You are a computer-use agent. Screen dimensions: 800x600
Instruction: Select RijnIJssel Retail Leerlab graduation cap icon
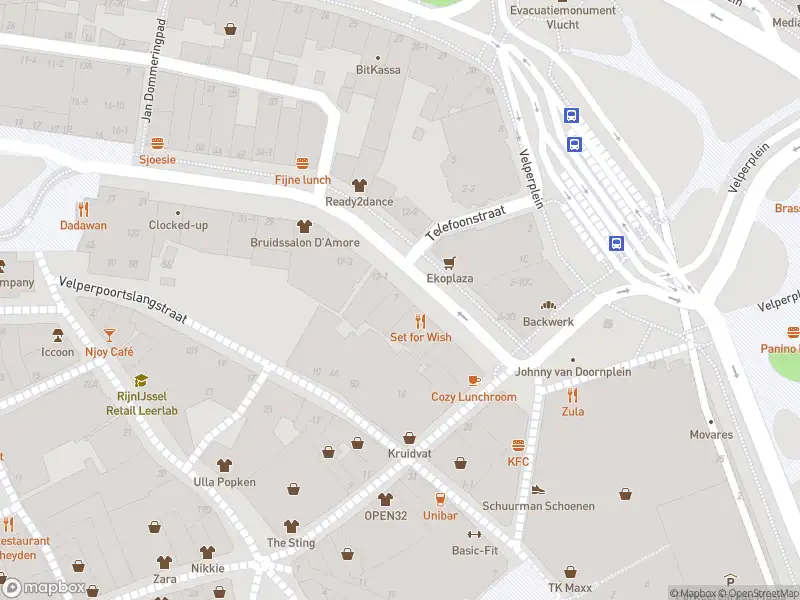(141, 381)
